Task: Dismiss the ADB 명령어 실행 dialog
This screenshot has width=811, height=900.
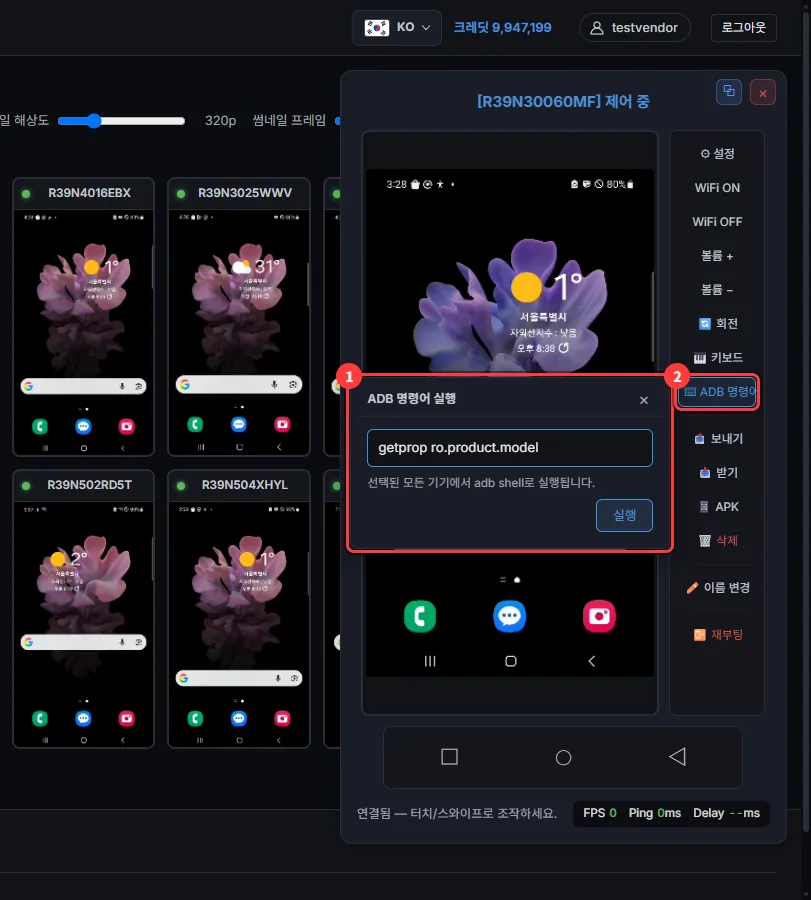Action: [x=644, y=400]
